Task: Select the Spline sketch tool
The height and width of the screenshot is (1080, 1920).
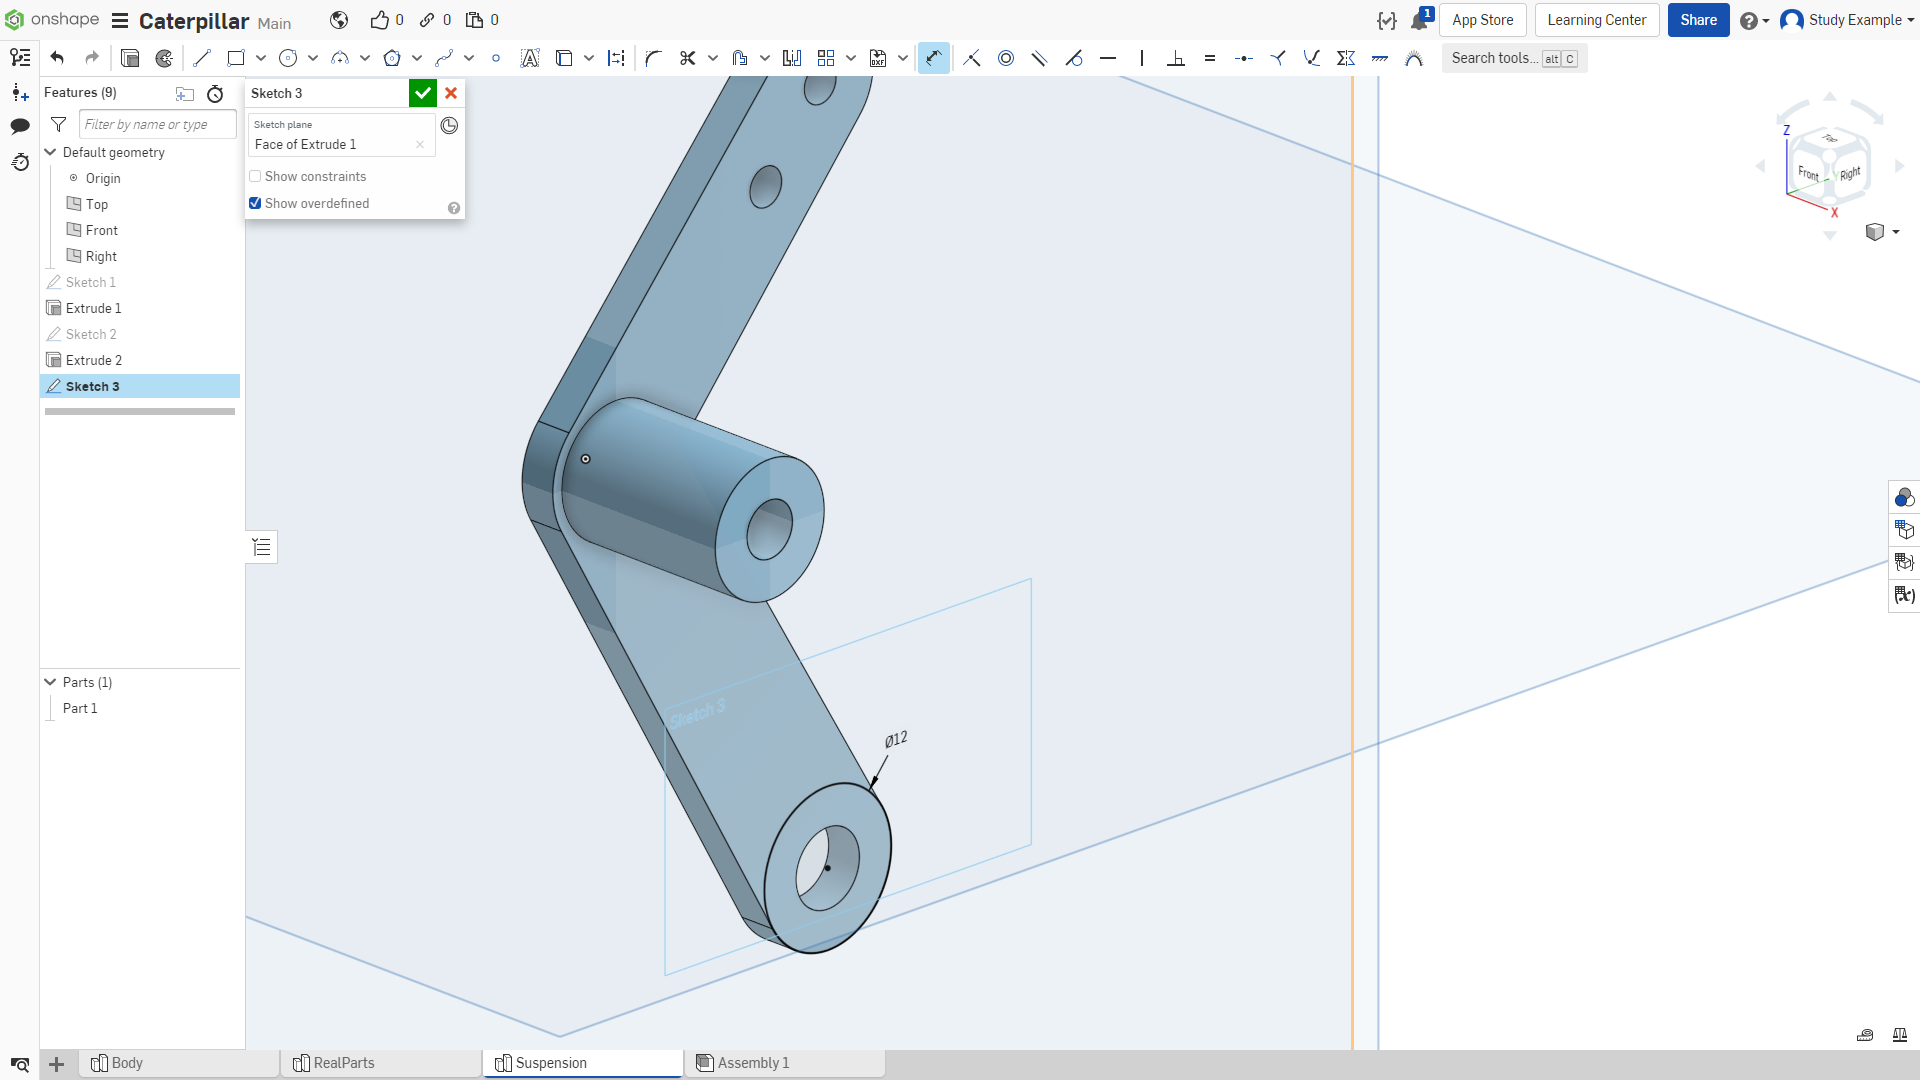Action: pos(444,58)
